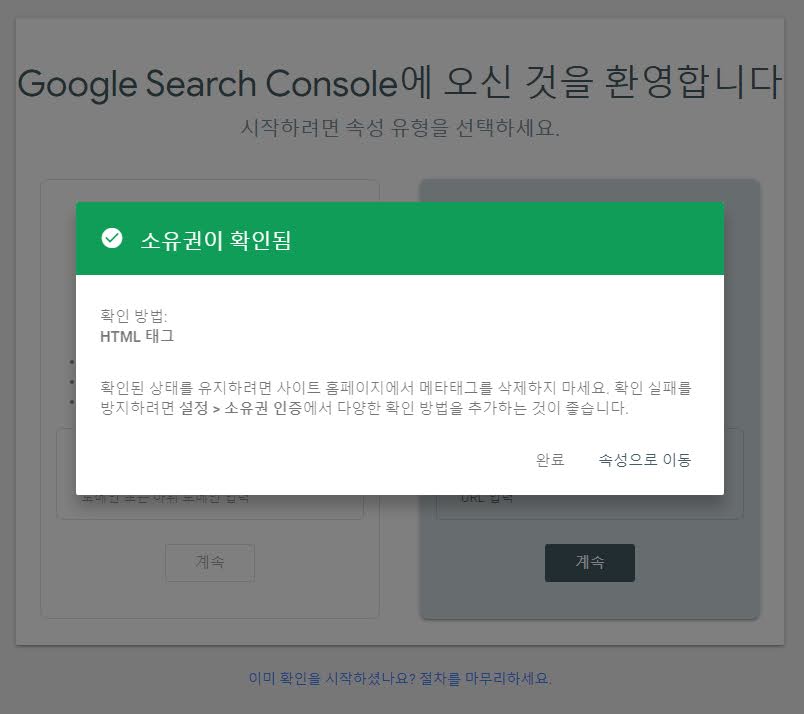
Task: Click the 시작하려면 속성 유형을 선택하세요 subtitle
Action: pos(400,127)
